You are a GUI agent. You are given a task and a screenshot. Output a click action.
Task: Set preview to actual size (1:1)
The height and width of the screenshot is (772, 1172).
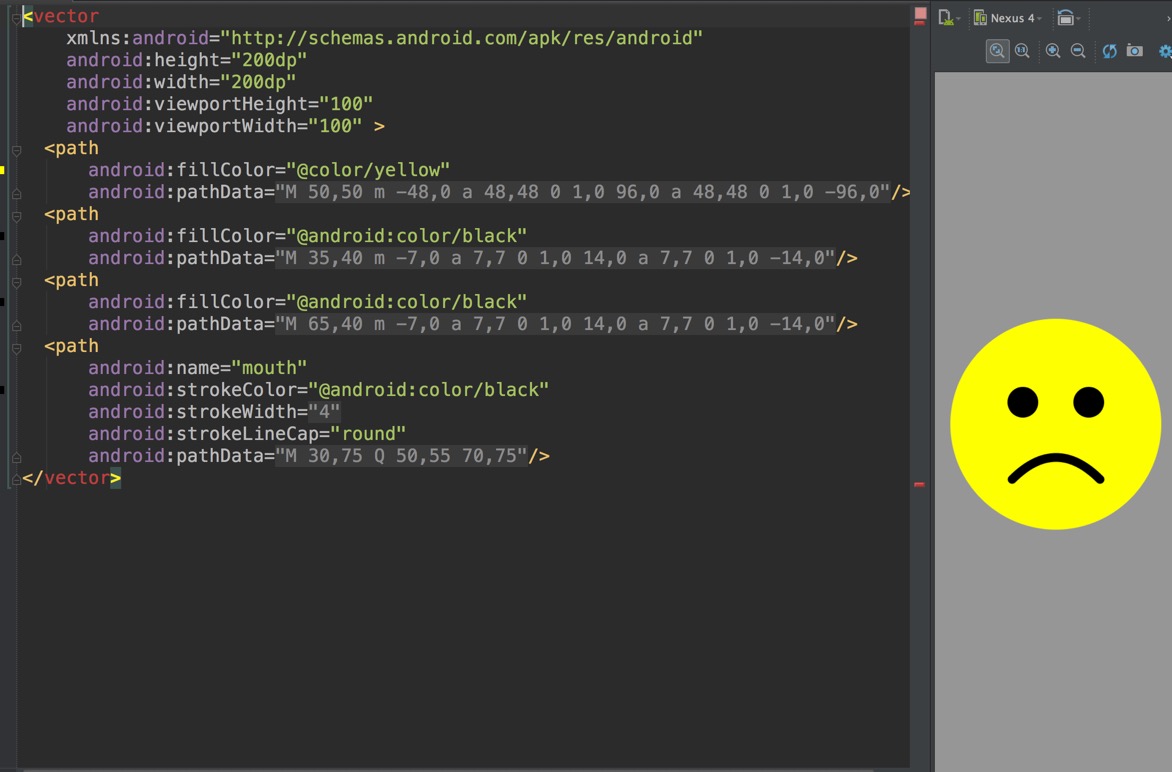click(1023, 51)
